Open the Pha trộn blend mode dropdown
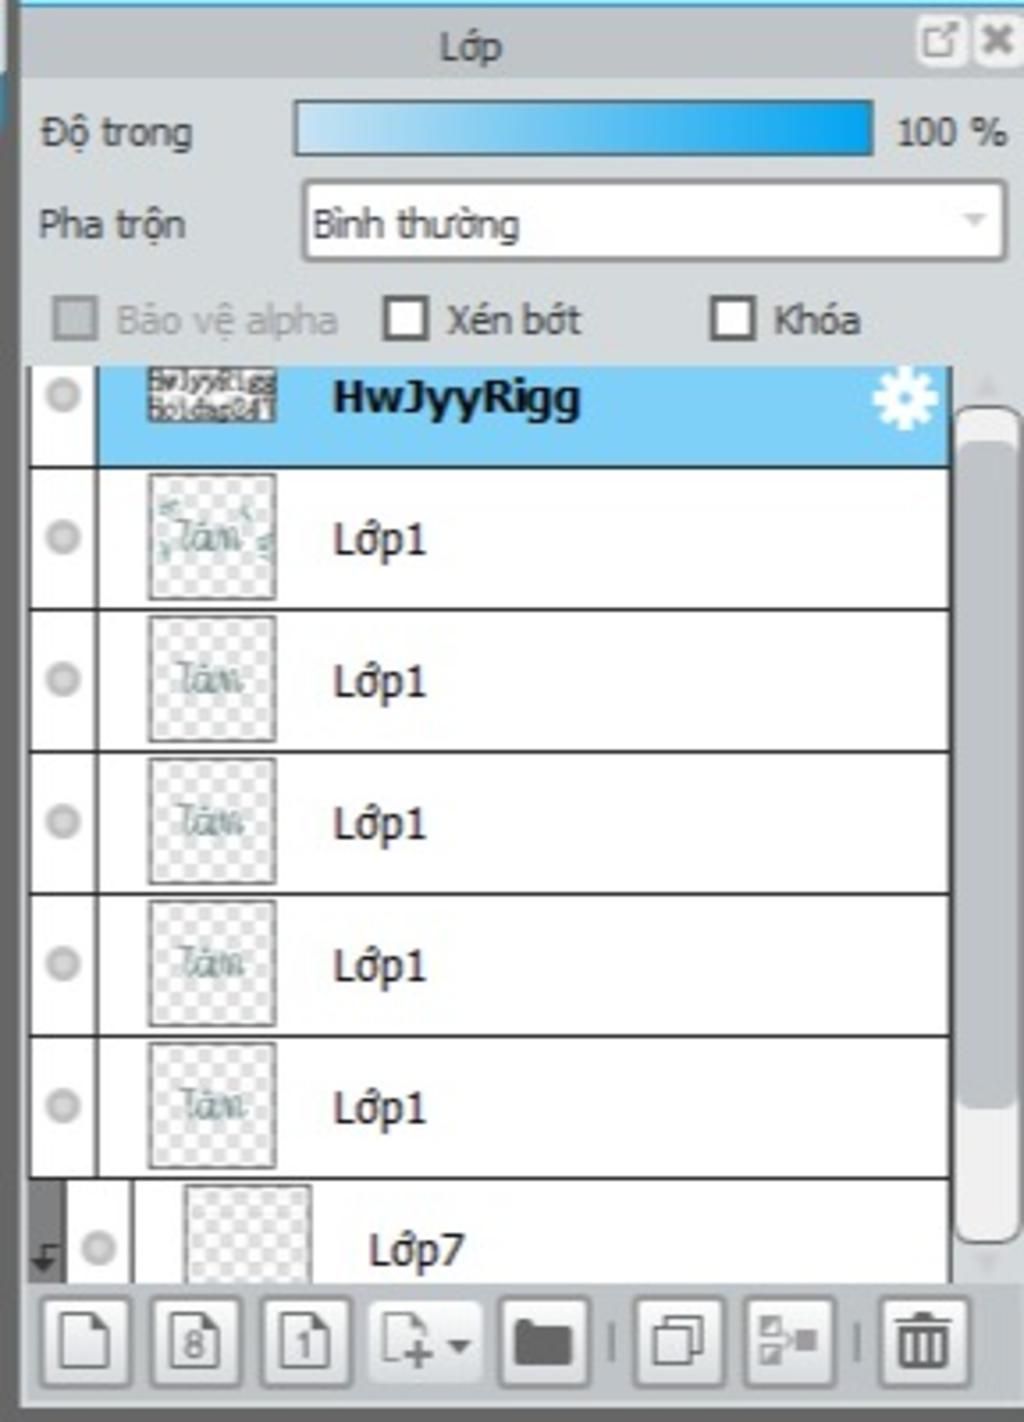This screenshot has width=1024, height=1422. point(654,221)
